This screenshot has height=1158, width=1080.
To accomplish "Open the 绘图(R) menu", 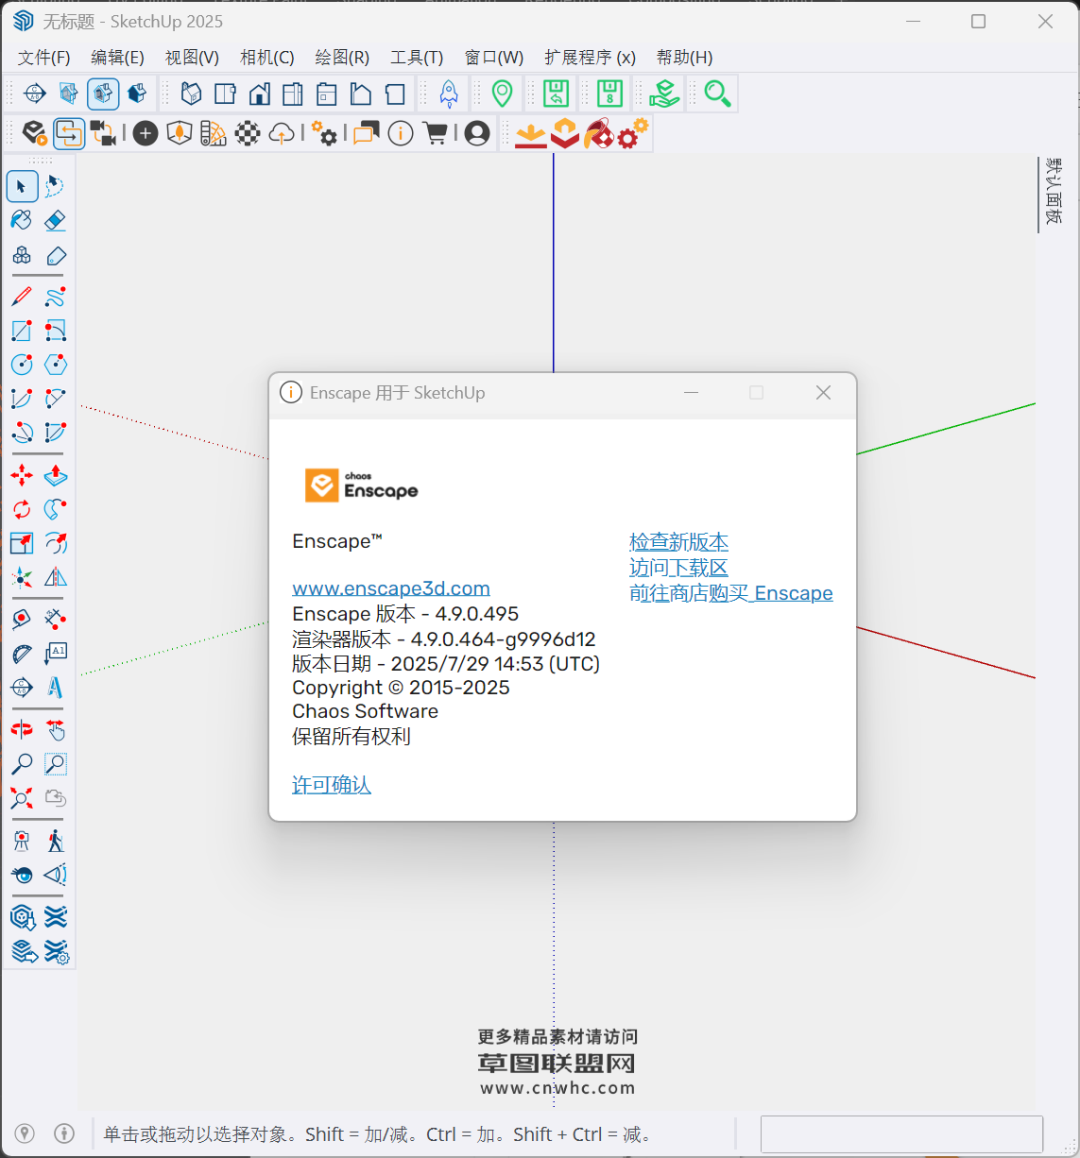I will [x=342, y=58].
